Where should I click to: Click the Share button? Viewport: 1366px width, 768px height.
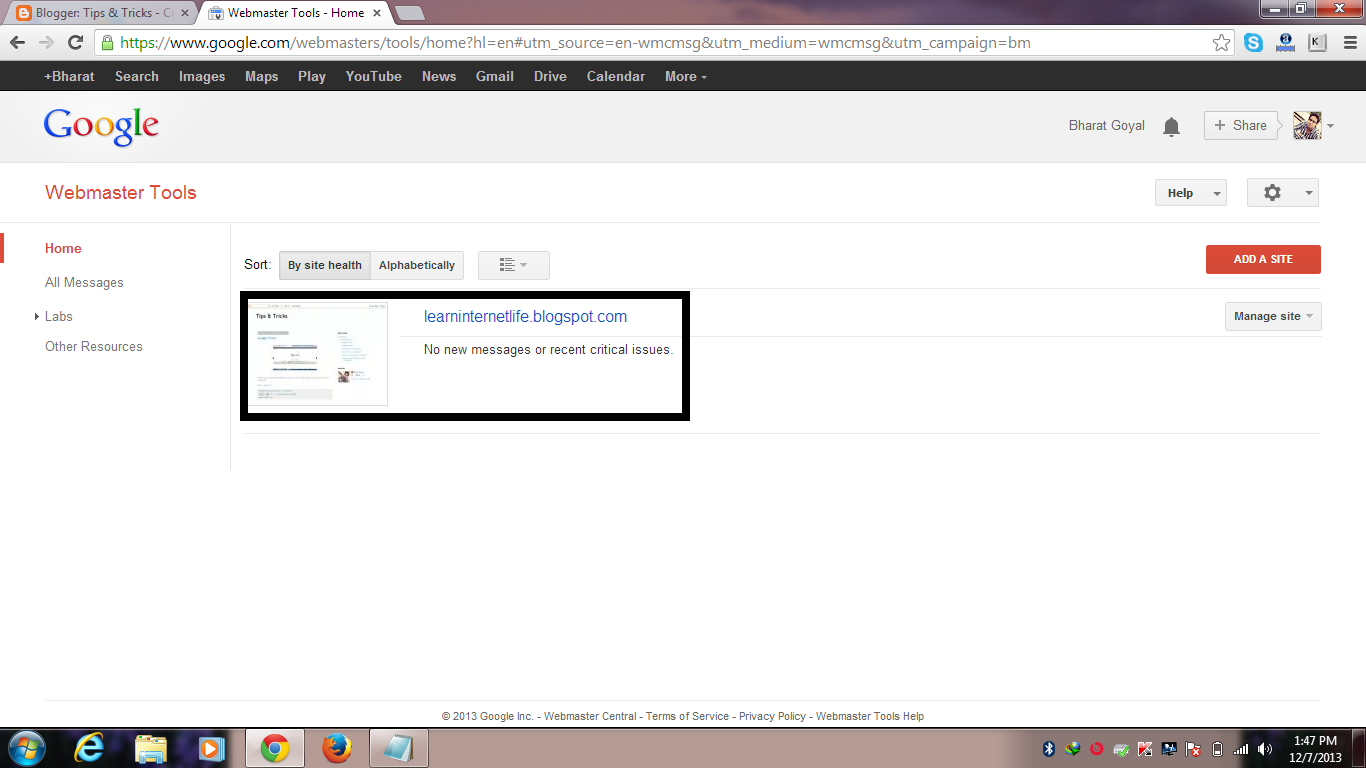[1241, 125]
